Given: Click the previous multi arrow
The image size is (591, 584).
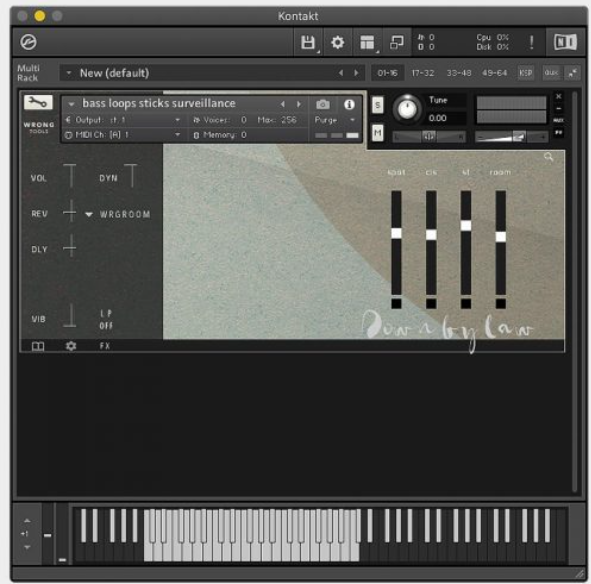Looking at the screenshot, I should [x=341, y=73].
